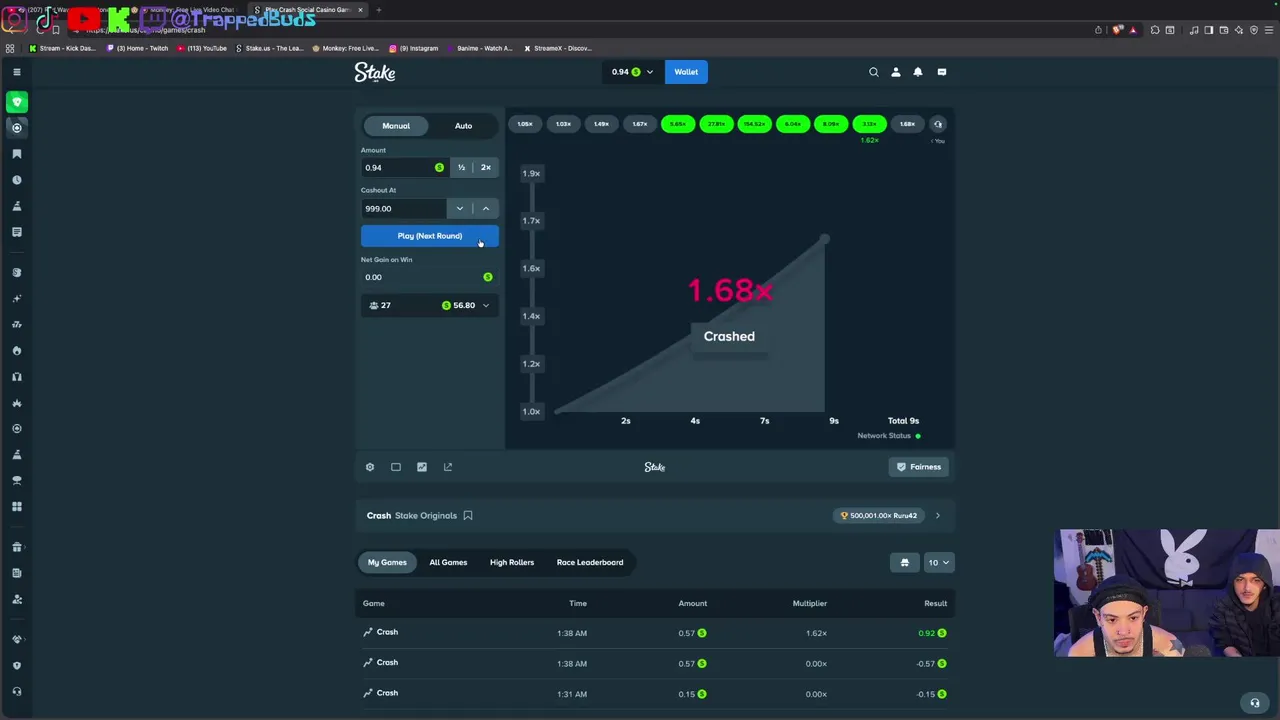
Task: Open the Instagram bookmark
Action: click(414, 48)
